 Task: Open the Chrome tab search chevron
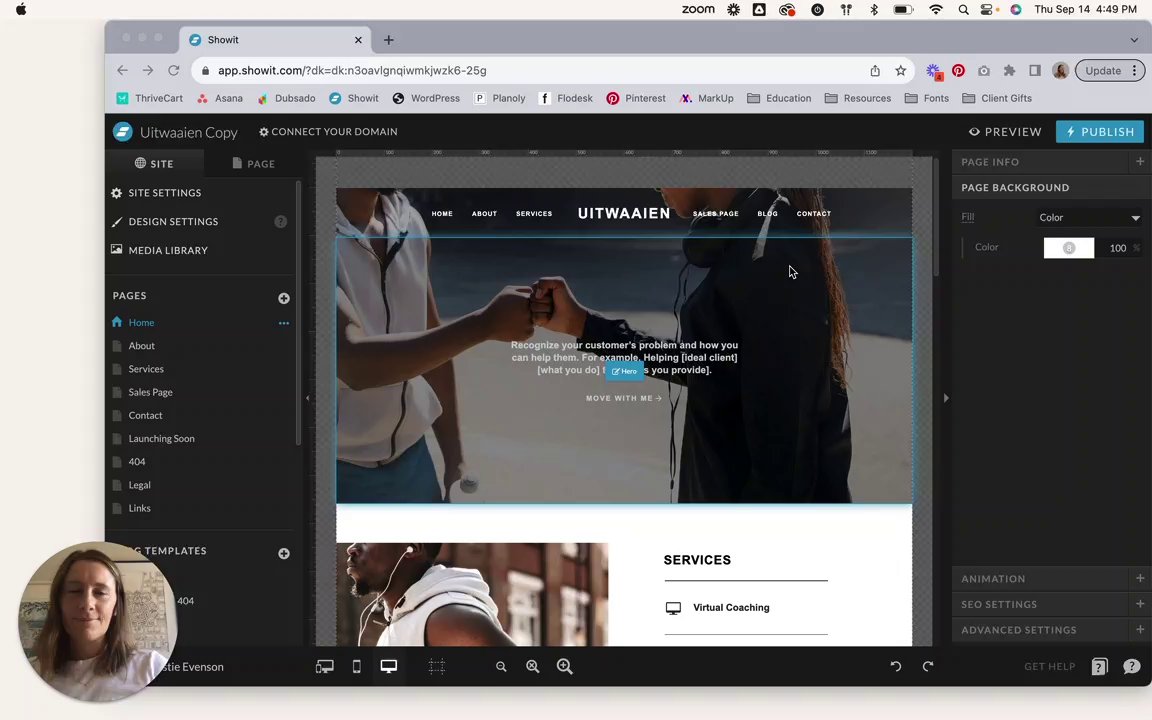1134,40
